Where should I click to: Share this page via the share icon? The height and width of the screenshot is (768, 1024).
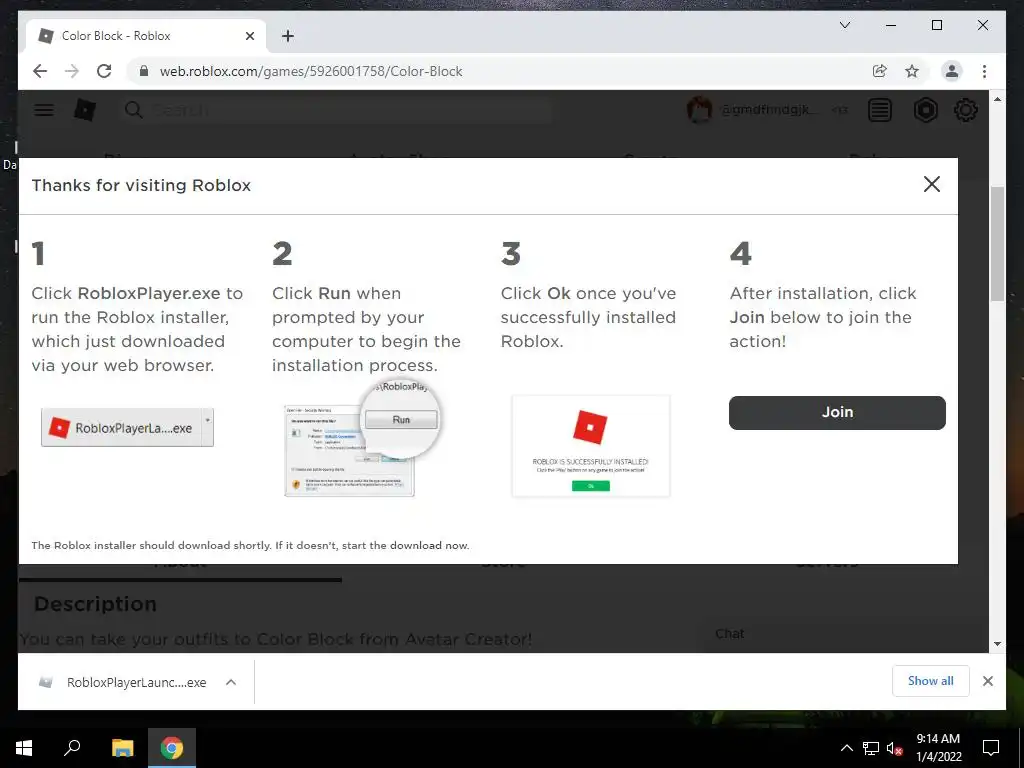pyautogui.click(x=880, y=71)
